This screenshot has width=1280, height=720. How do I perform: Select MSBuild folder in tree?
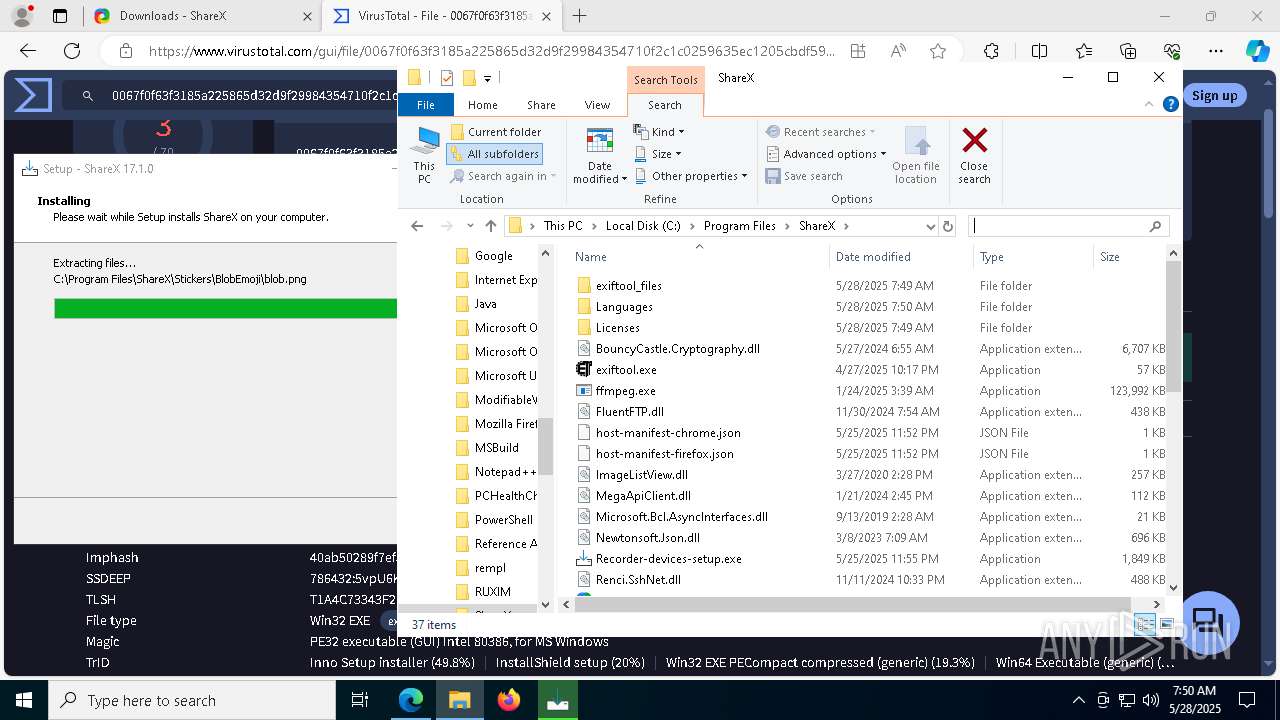496,448
